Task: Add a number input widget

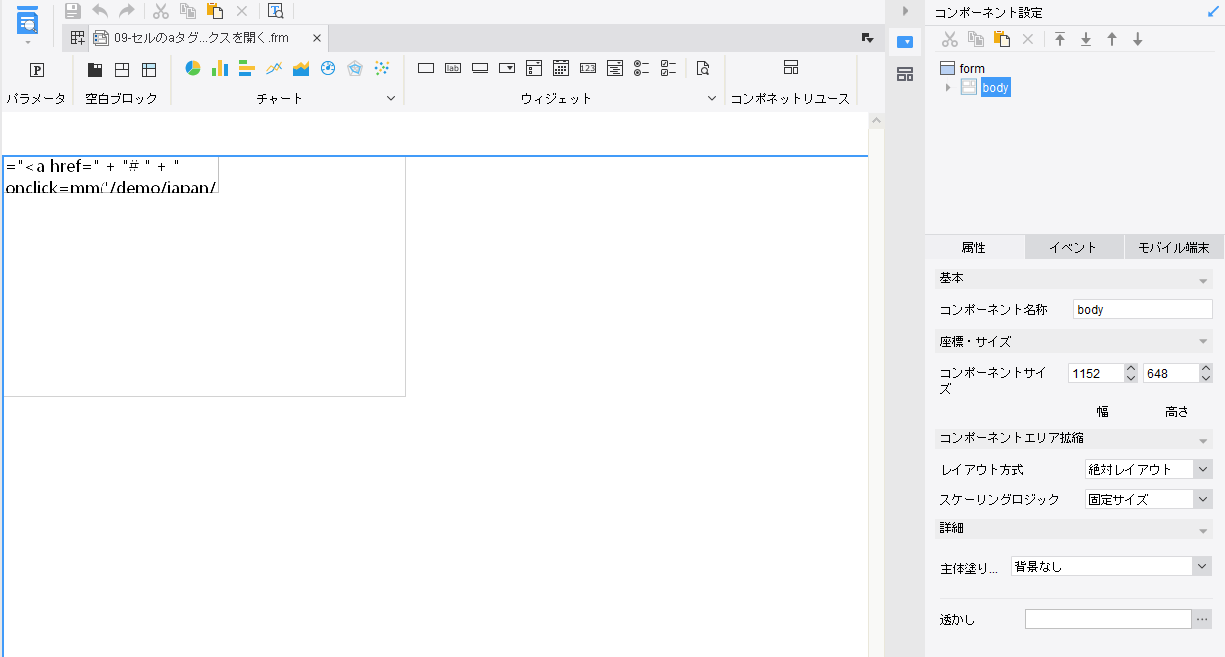Action: (587, 68)
